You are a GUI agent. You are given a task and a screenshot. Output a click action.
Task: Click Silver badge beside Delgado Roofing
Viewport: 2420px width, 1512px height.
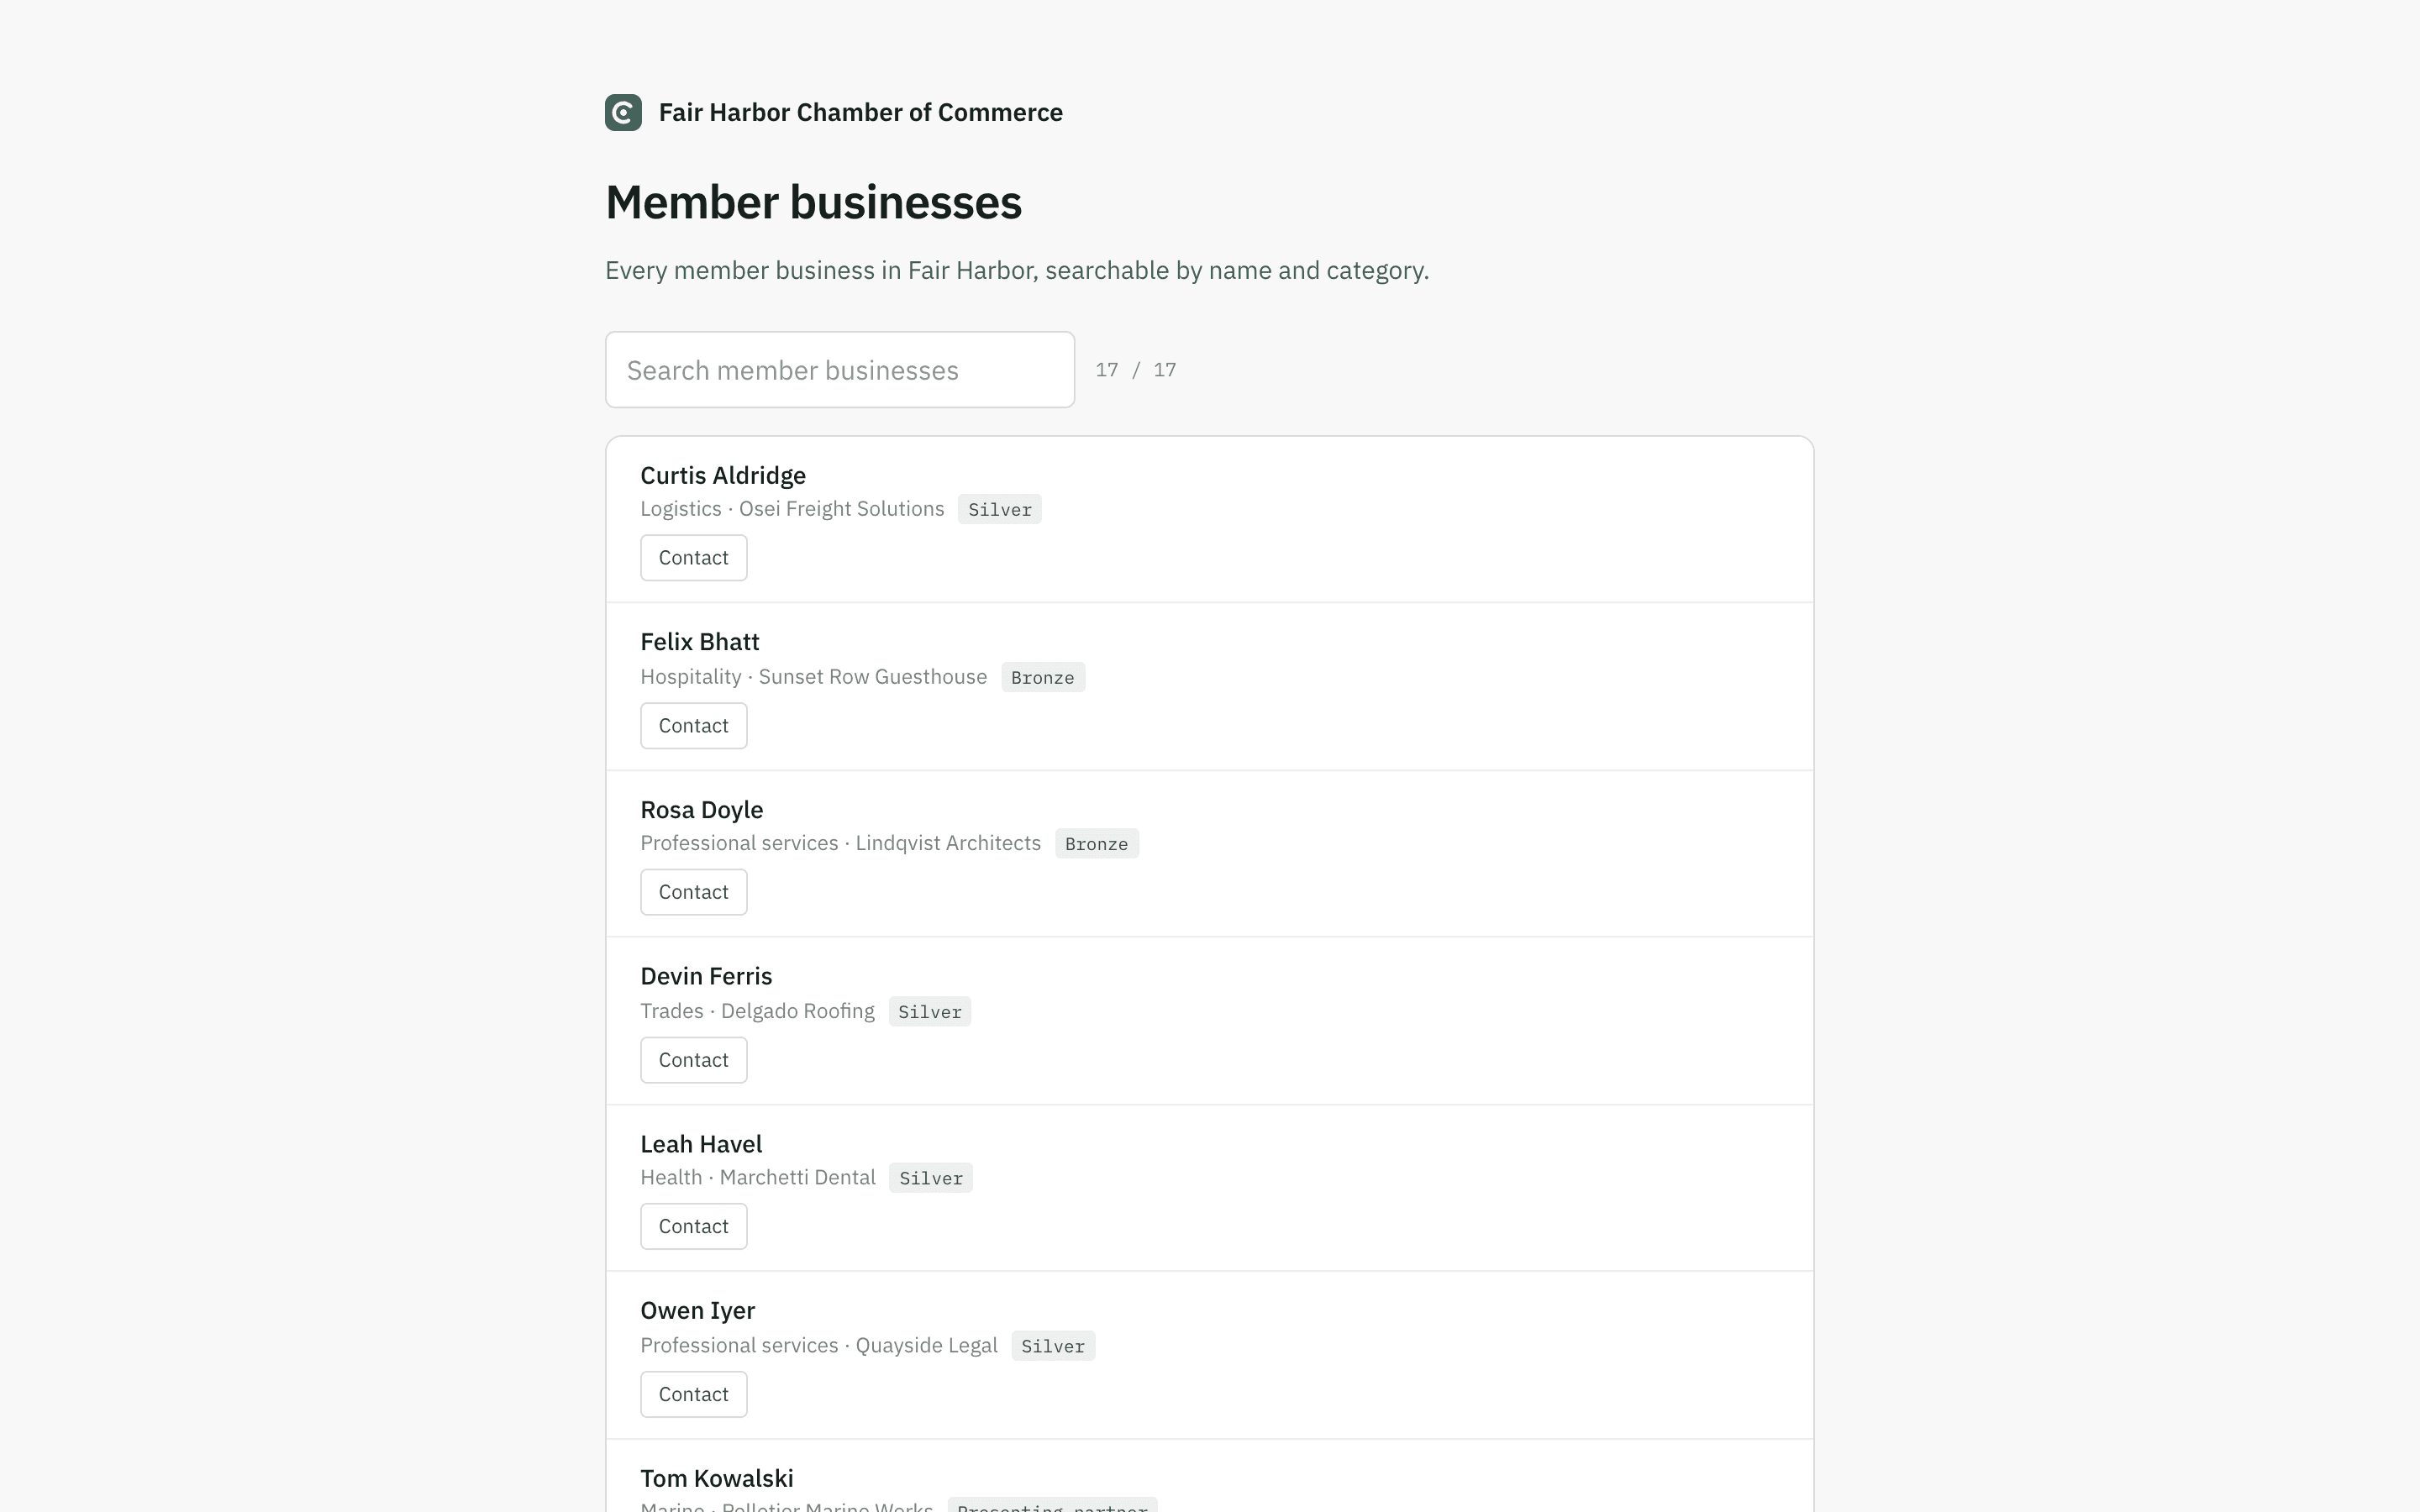[930, 1011]
